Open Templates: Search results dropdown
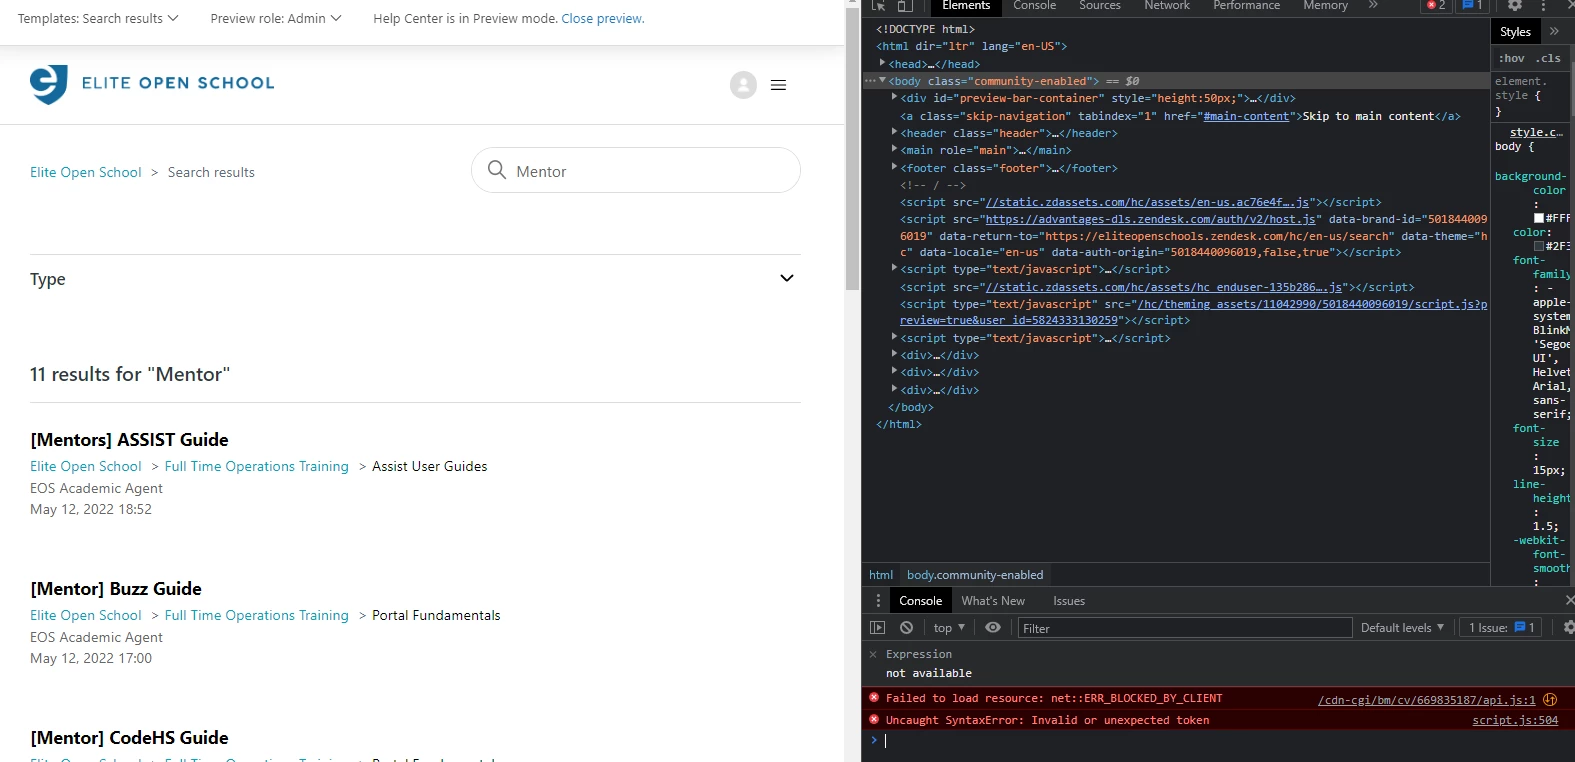Image resolution: width=1575 pixels, height=762 pixels. [98, 18]
